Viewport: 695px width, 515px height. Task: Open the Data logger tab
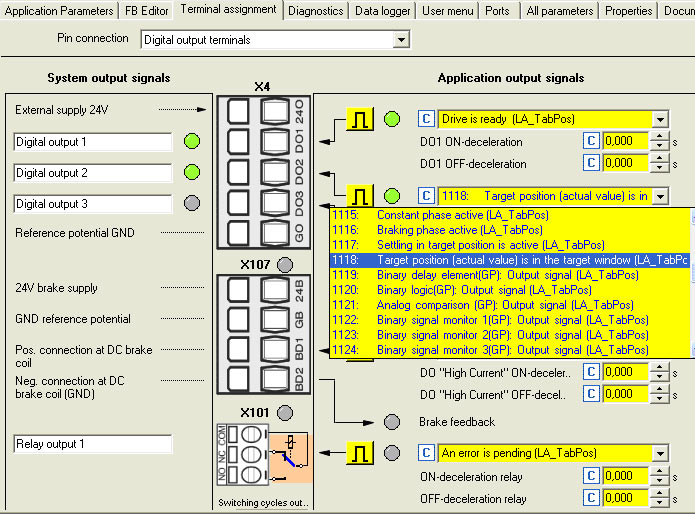(x=383, y=10)
